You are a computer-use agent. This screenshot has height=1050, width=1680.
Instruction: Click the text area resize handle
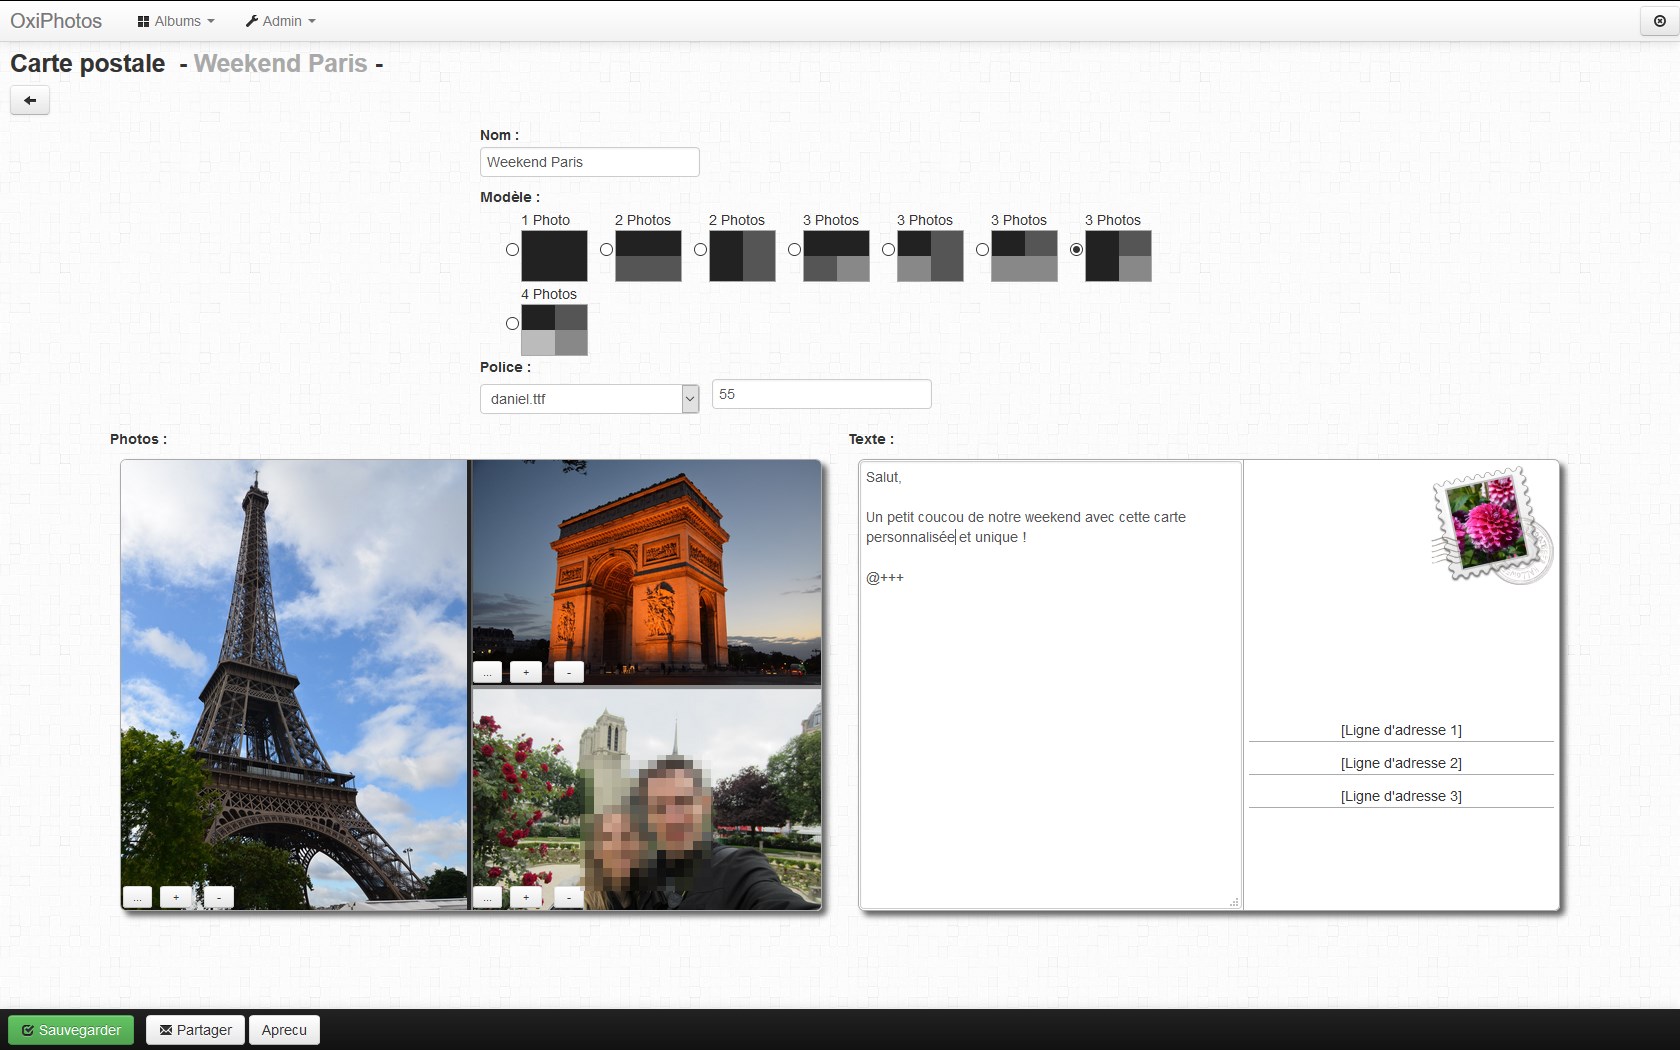pyautogui.click(x=1234, y=902)
